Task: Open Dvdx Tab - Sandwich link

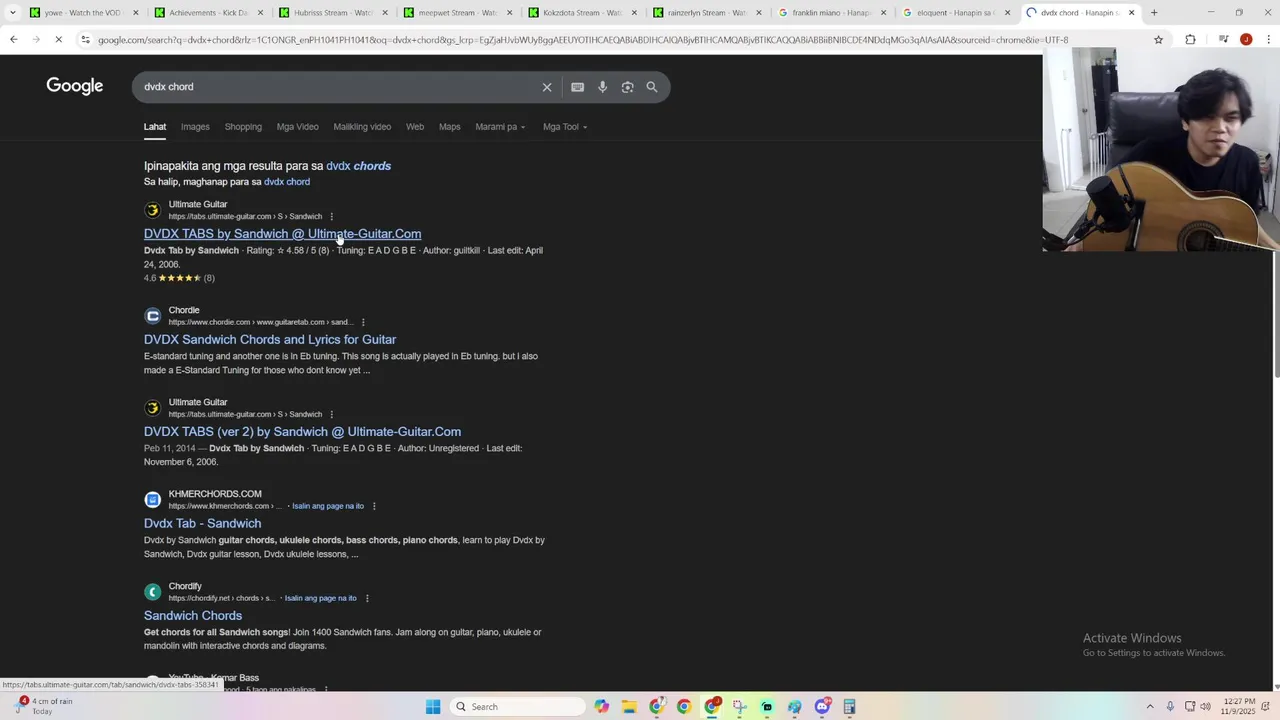Action: coord(202,524)
